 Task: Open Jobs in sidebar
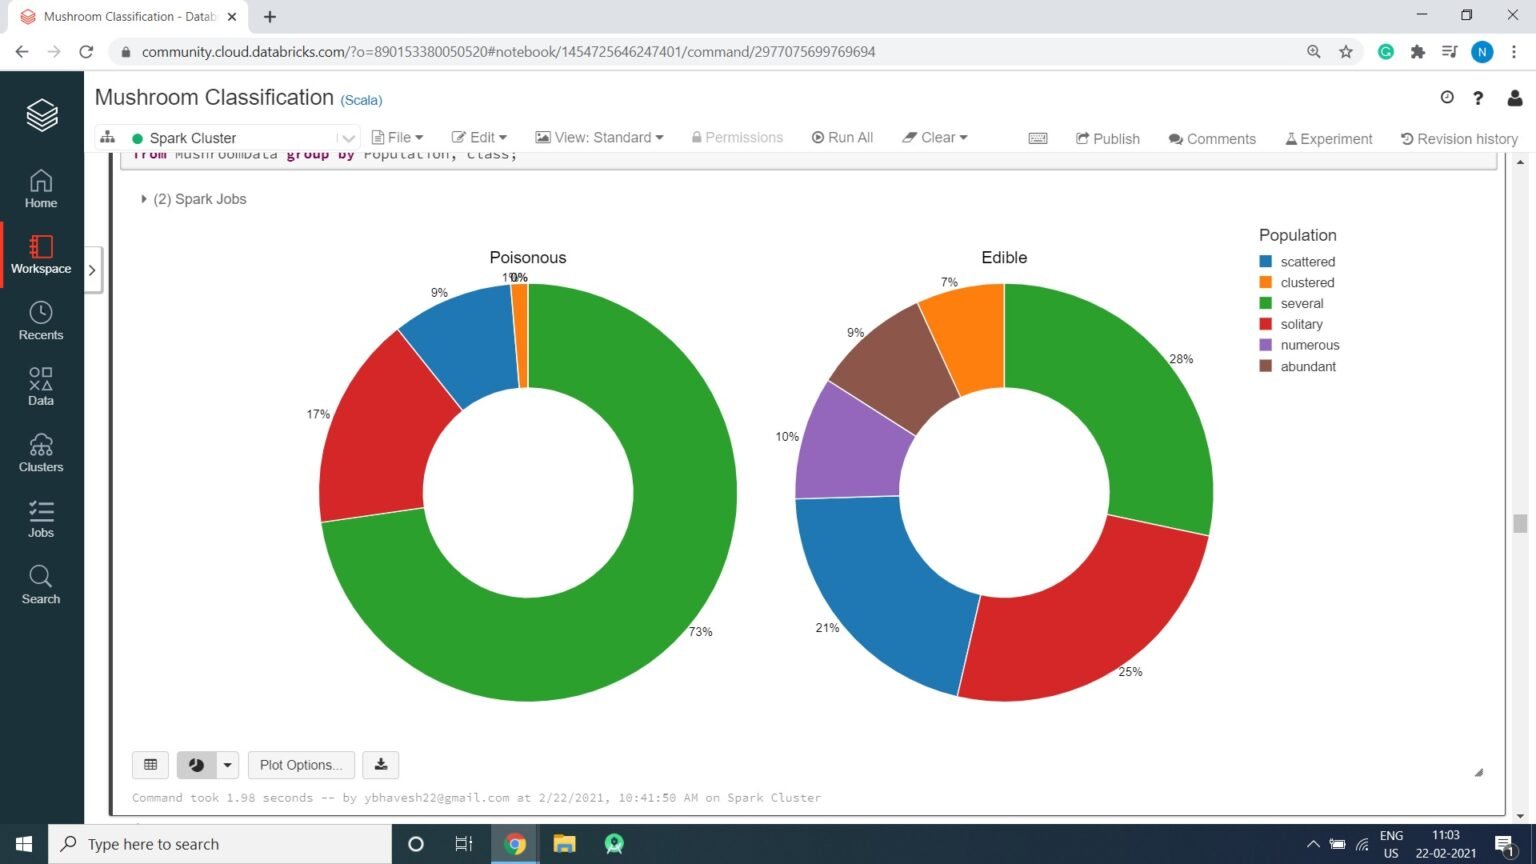(x=41, y=519)
